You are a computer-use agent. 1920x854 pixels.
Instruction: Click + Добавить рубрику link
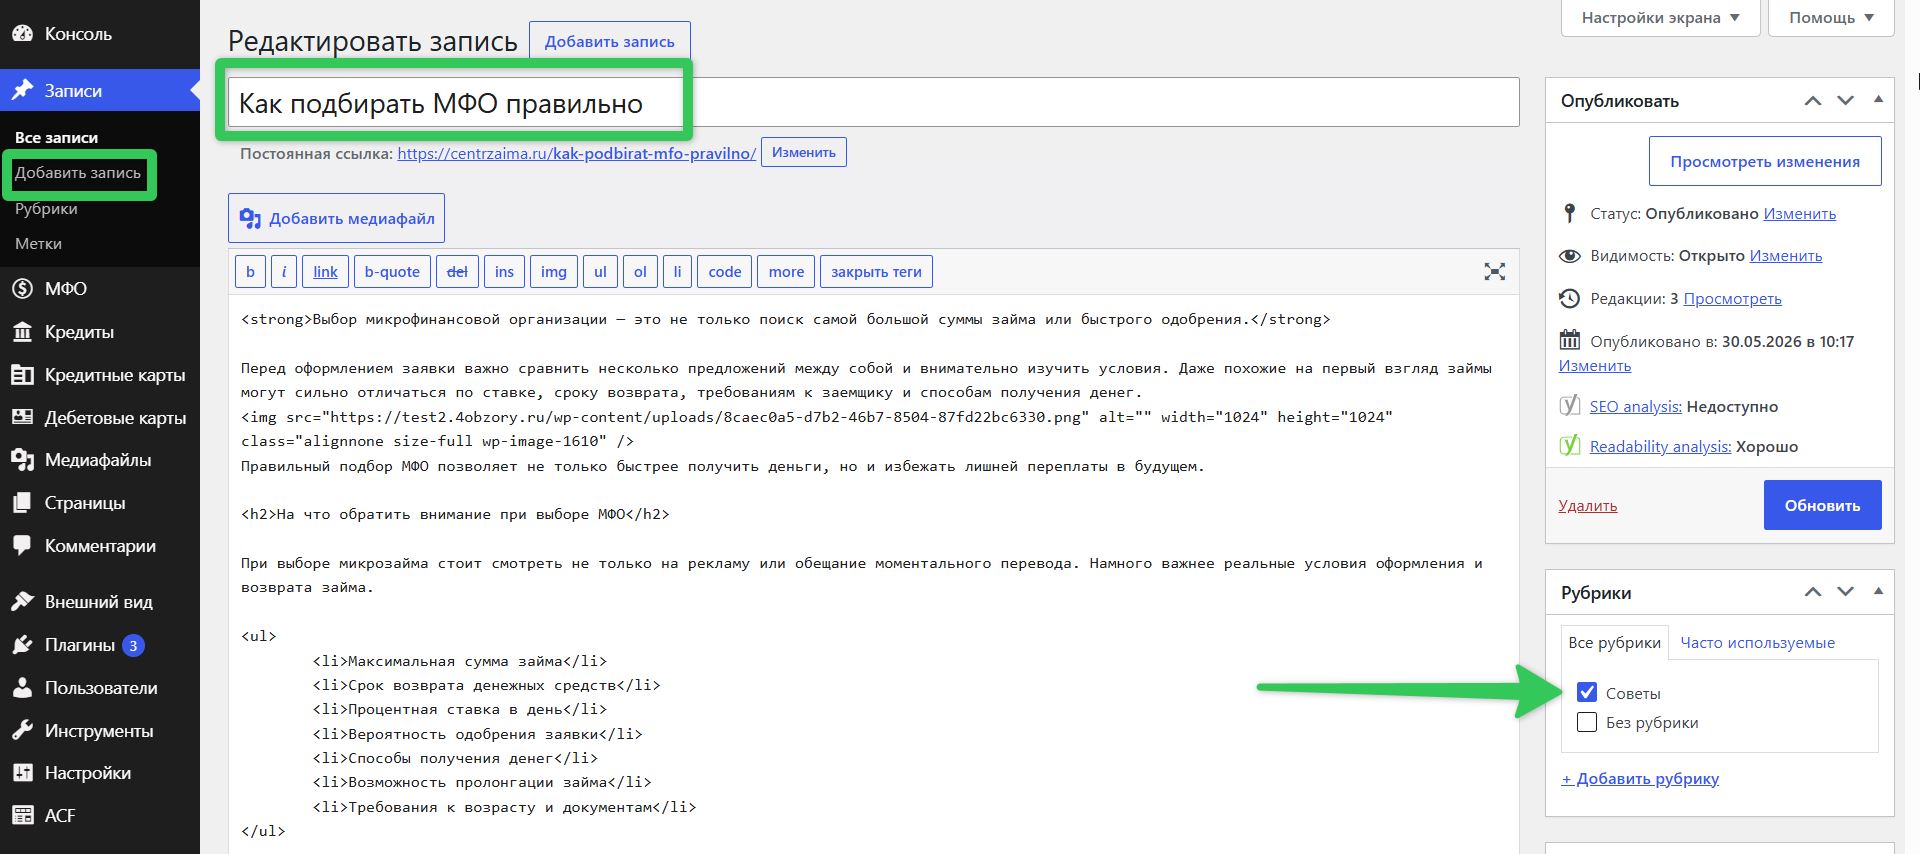1640,778
